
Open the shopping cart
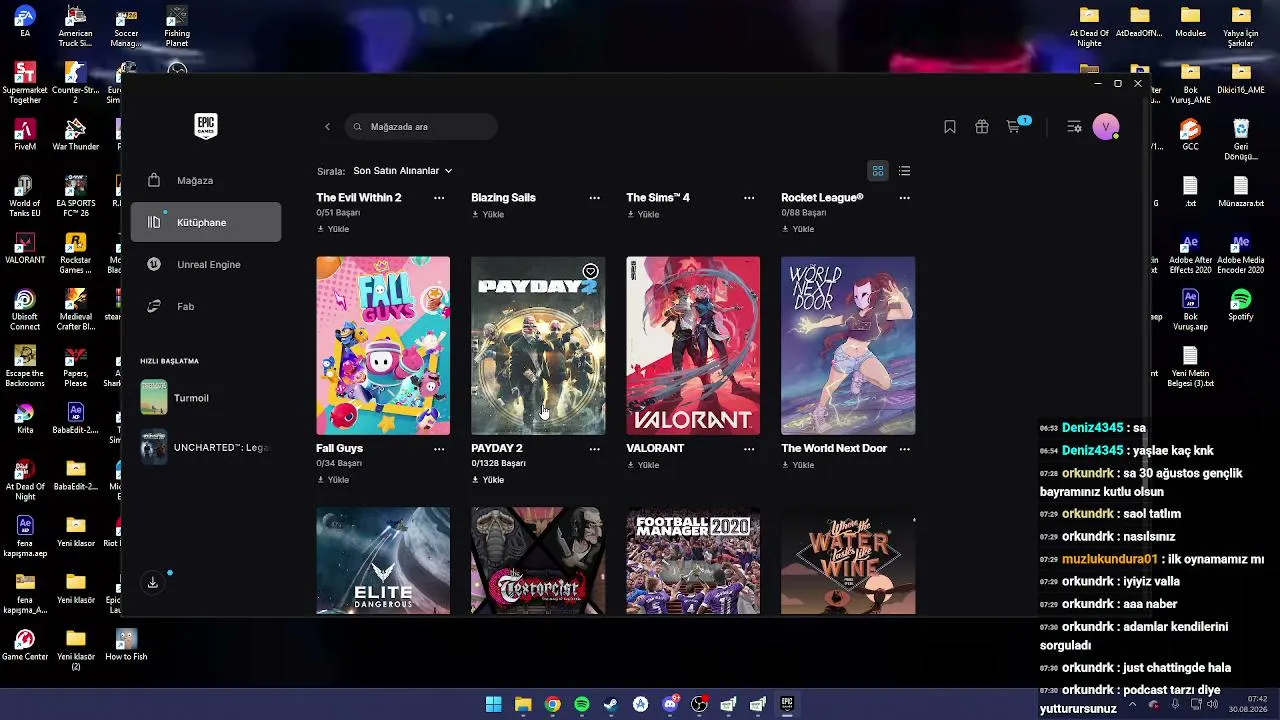click(x=1014, y=127)
